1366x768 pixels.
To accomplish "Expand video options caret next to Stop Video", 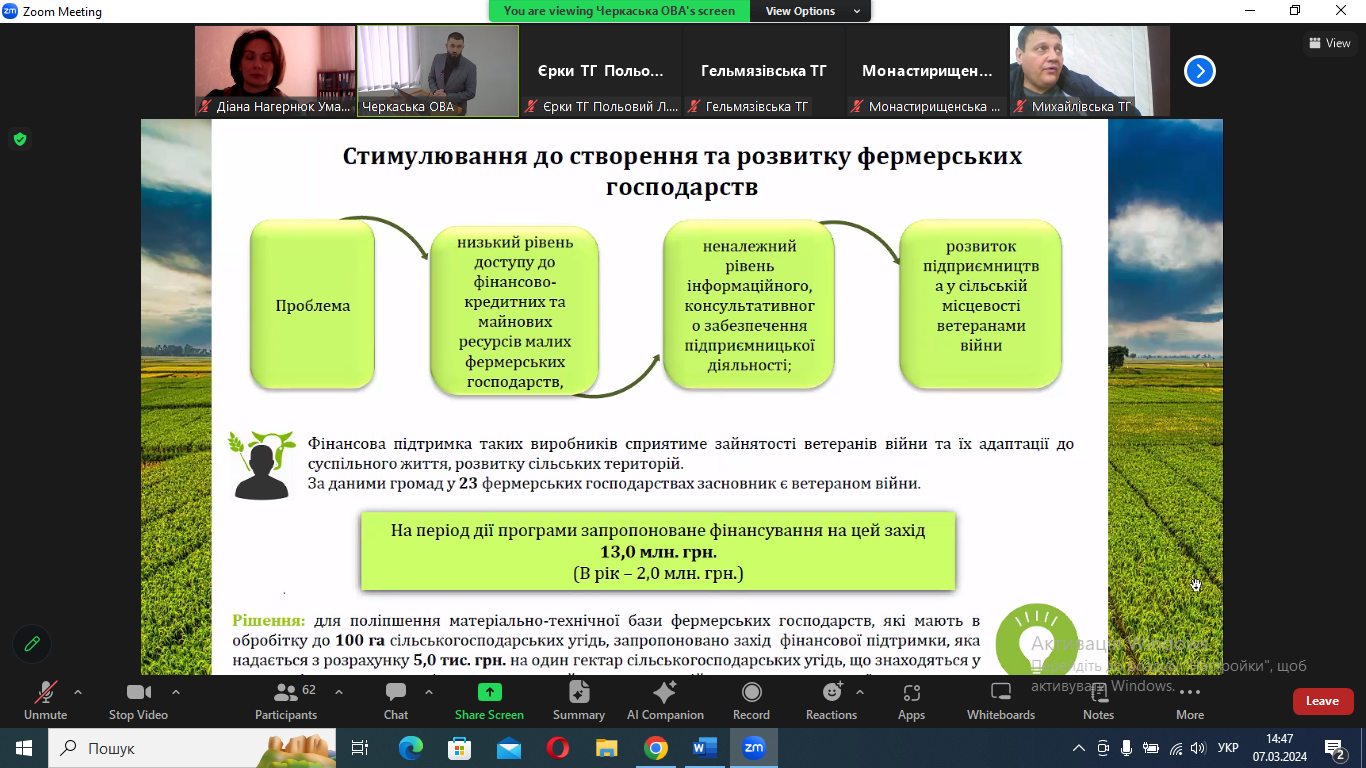I will [x=176, y=692].
